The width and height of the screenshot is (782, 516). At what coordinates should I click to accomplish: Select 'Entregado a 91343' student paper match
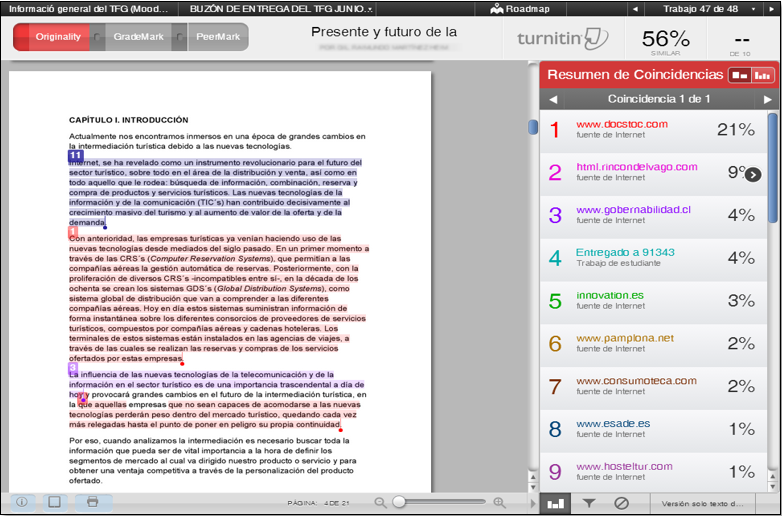(x=625, y=253)
